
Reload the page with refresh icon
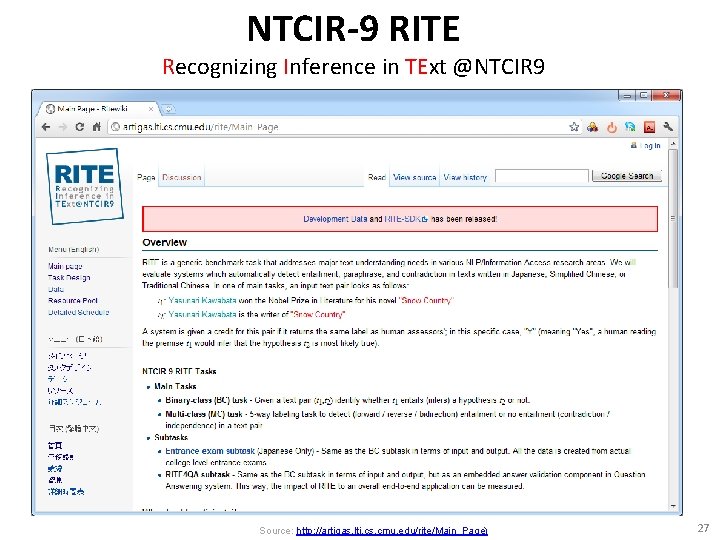(x=79, y=127)
